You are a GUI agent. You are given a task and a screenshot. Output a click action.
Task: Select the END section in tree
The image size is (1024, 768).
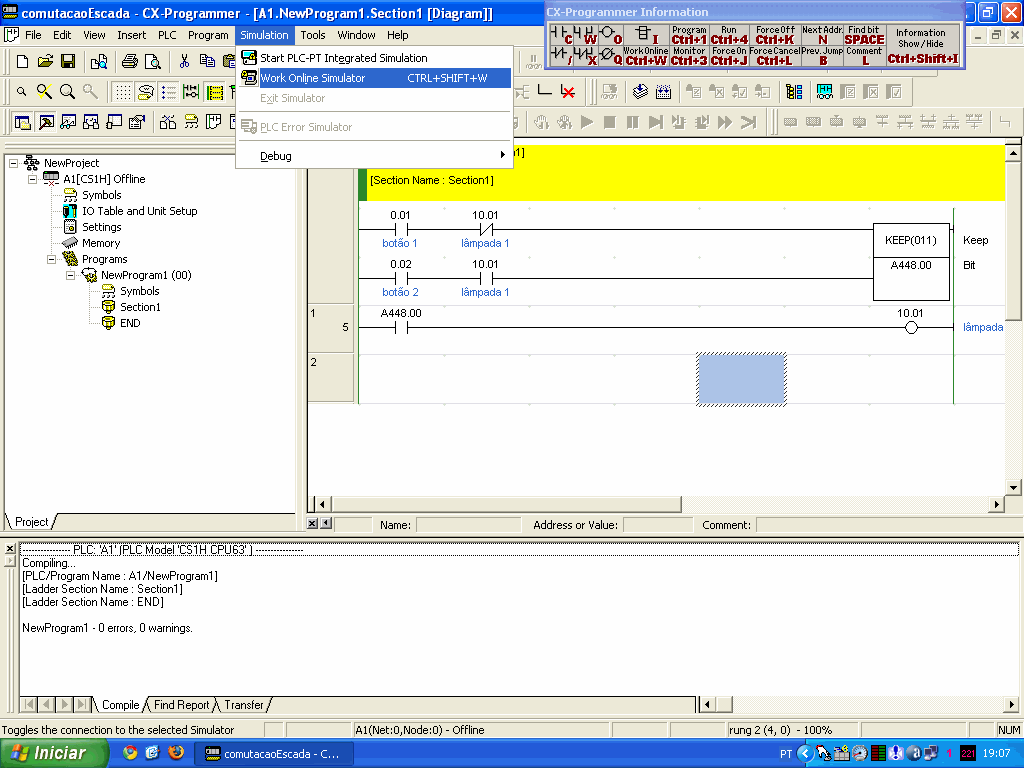[x=130, y=323]
